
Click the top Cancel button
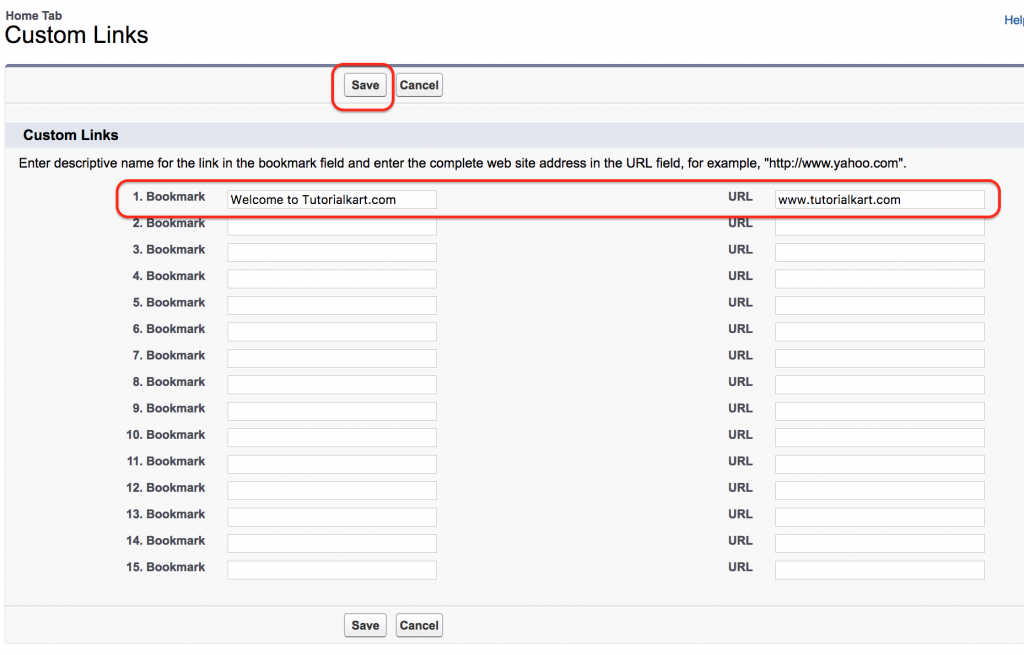(419, 85)
